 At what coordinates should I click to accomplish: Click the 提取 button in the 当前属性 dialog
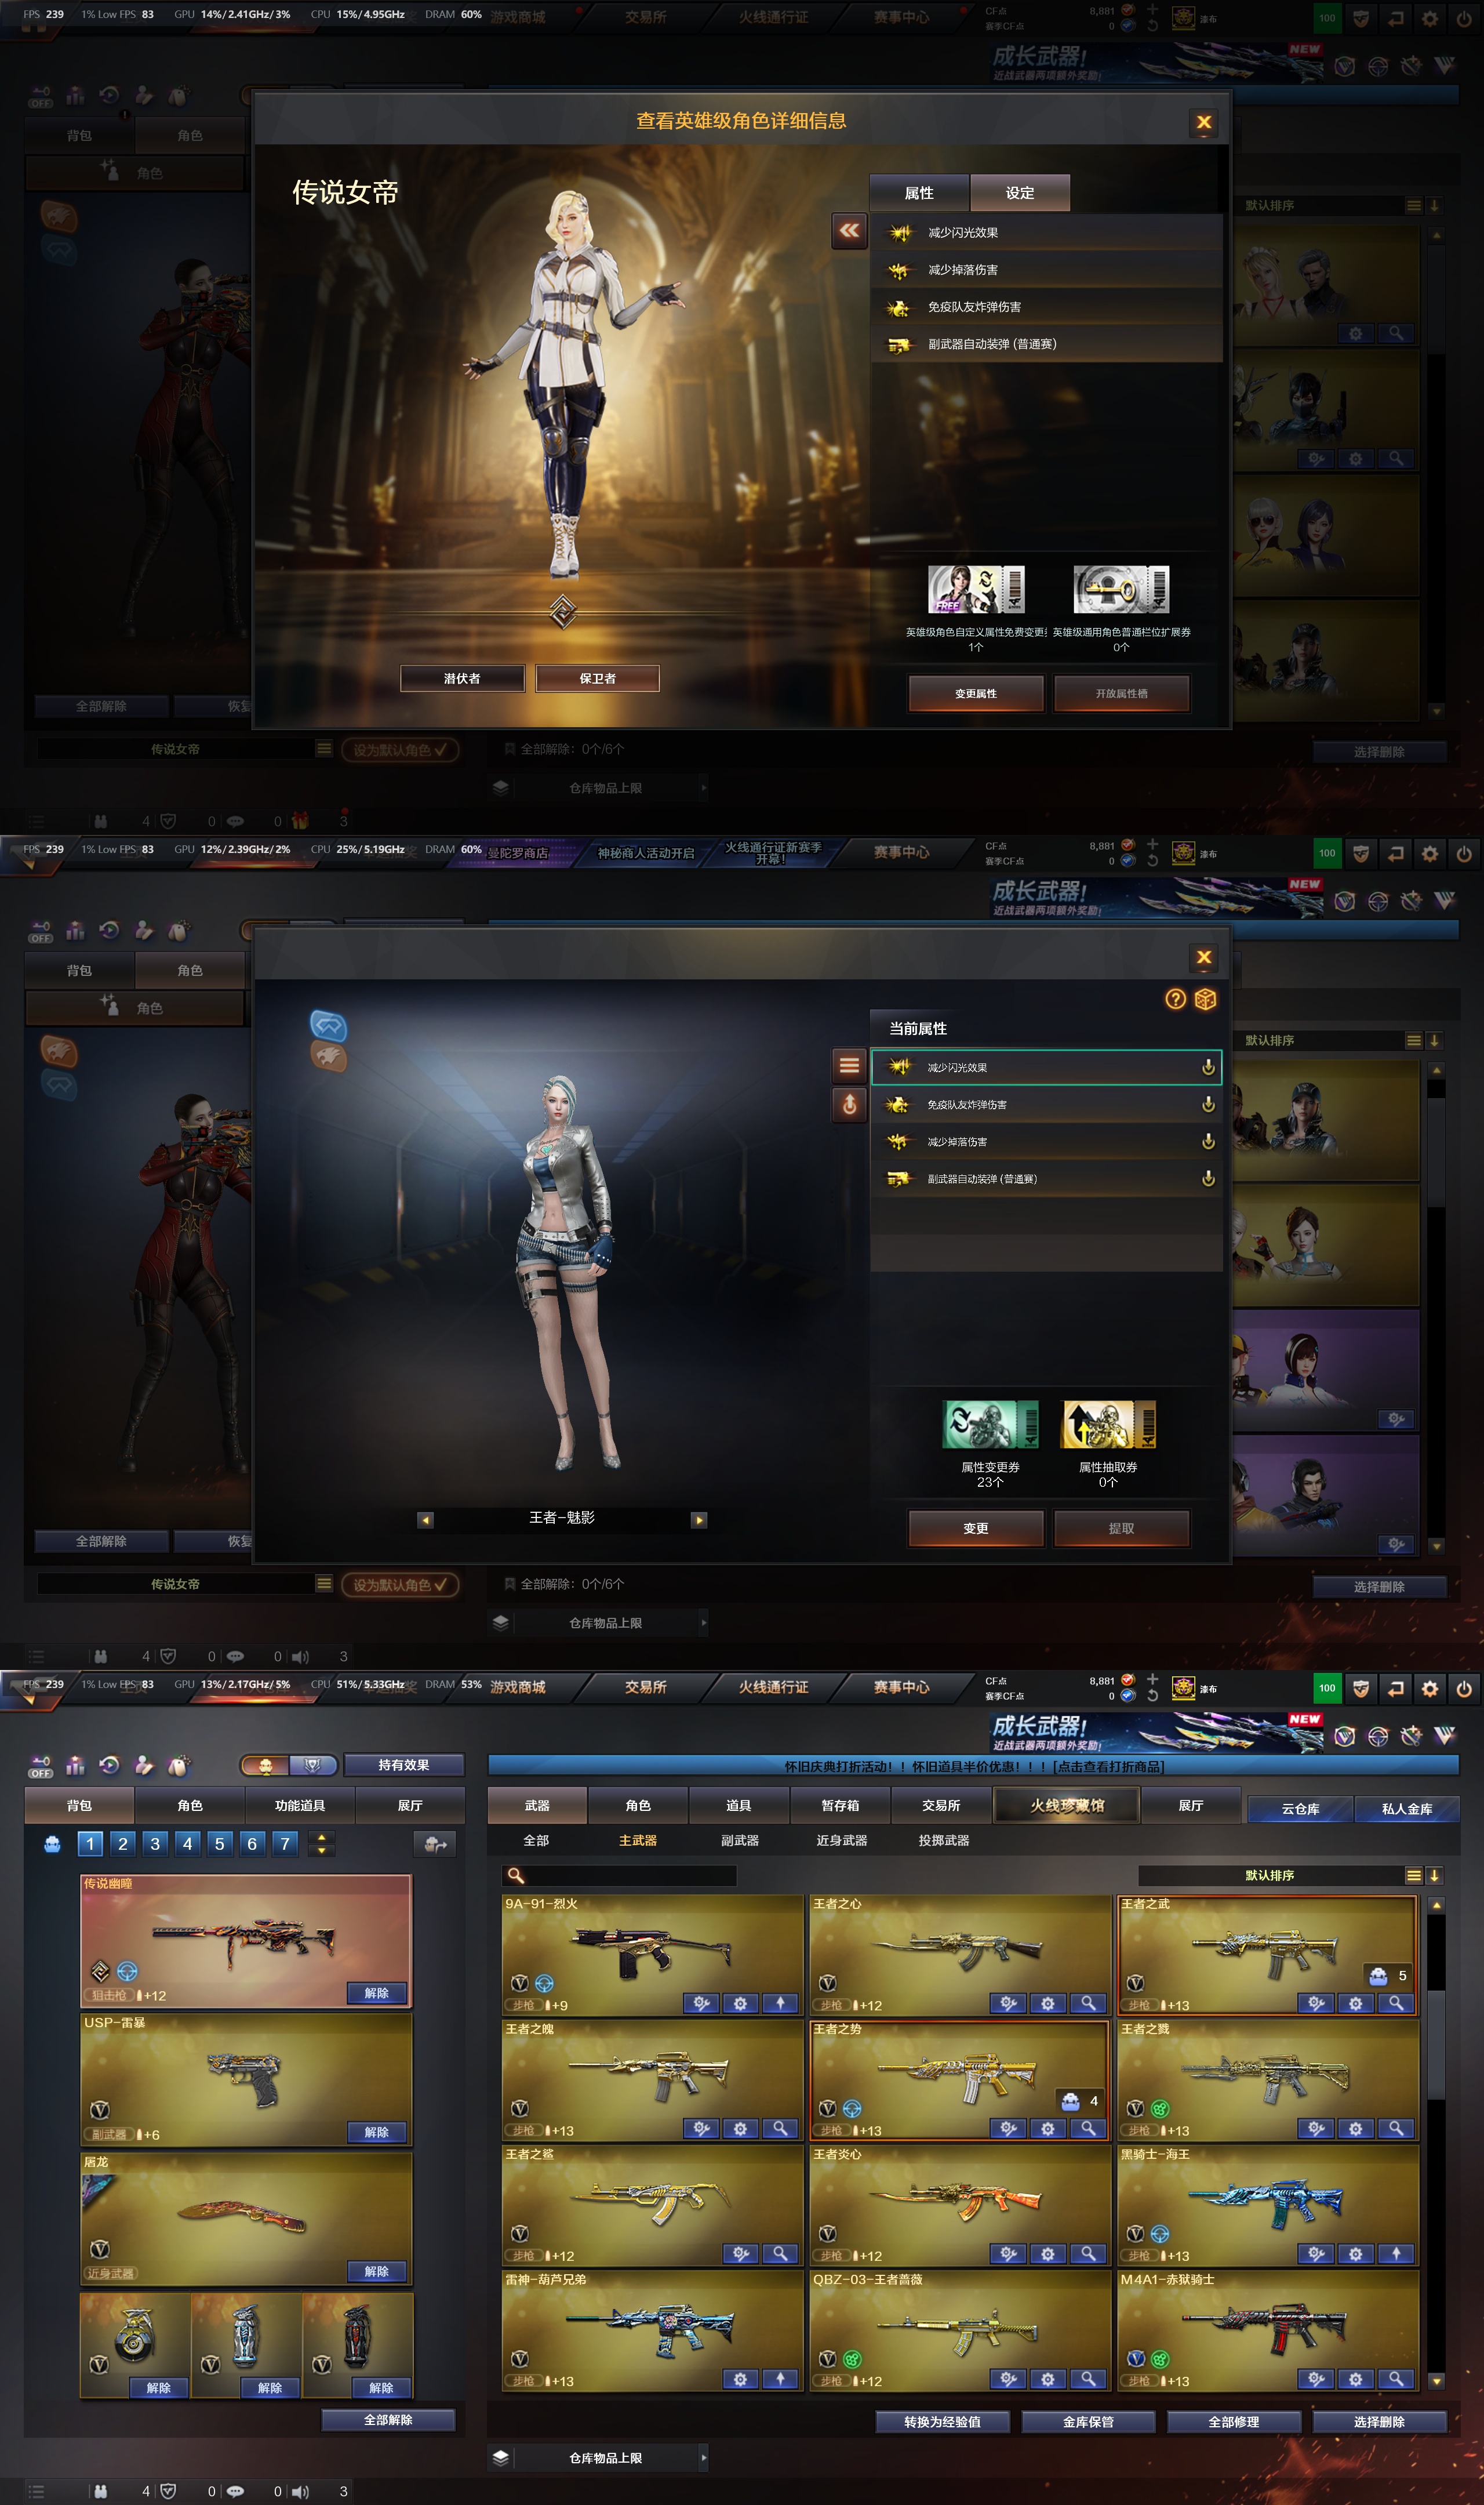coord(1122,1528)
